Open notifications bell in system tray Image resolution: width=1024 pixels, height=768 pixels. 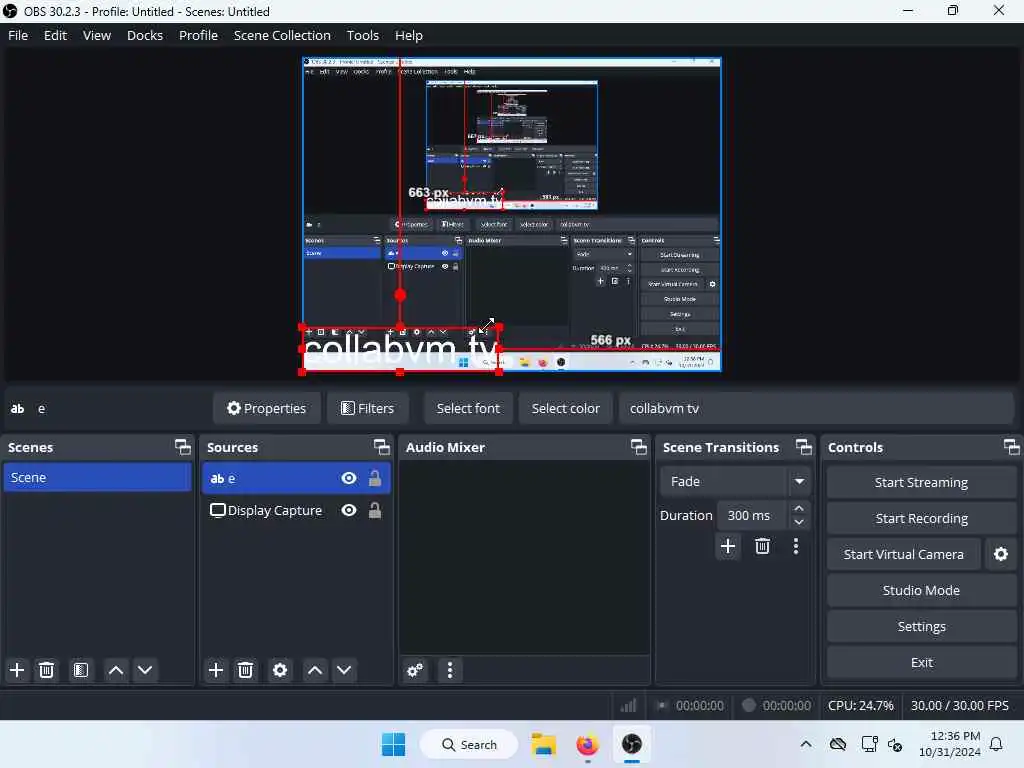pyautogui.click(x=996, y=744)
